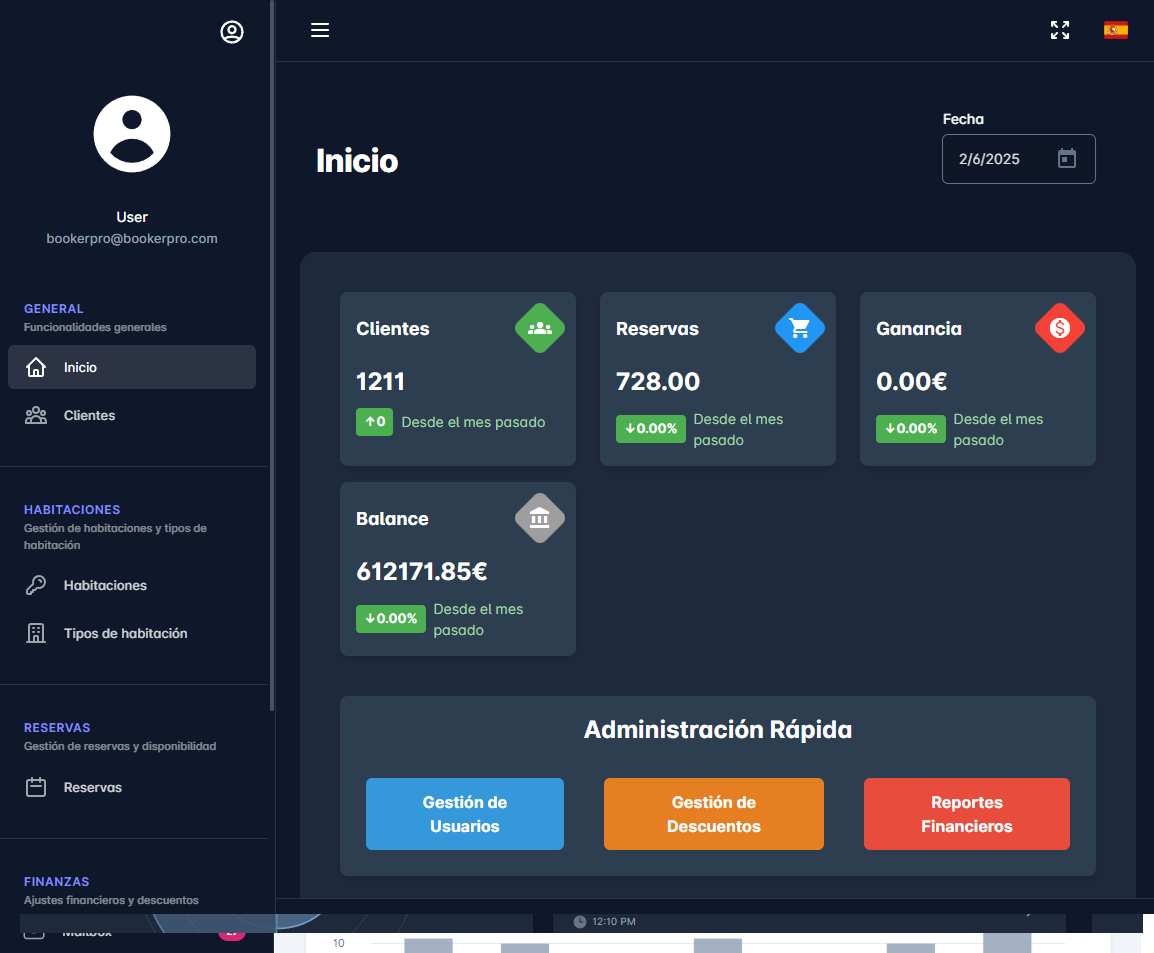Click the green Clientes group icon

pos(540,328)
